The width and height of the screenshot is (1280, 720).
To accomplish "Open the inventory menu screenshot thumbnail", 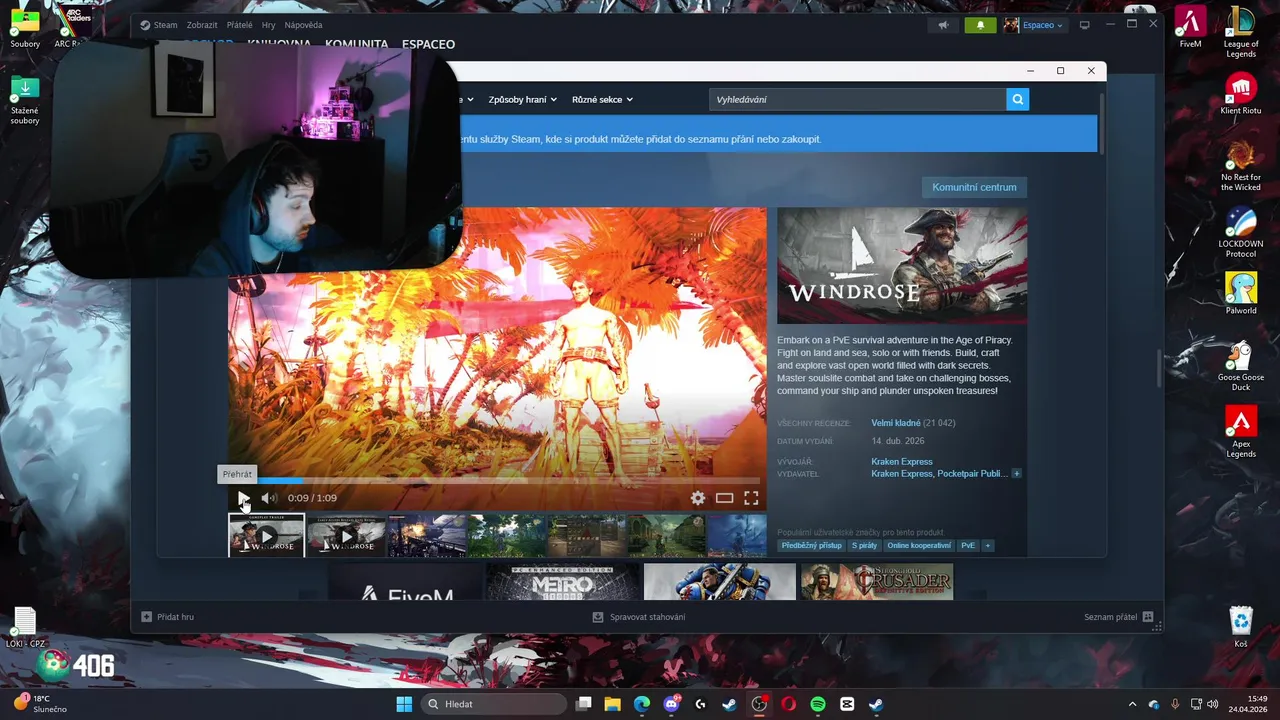I will click(587, 535).
